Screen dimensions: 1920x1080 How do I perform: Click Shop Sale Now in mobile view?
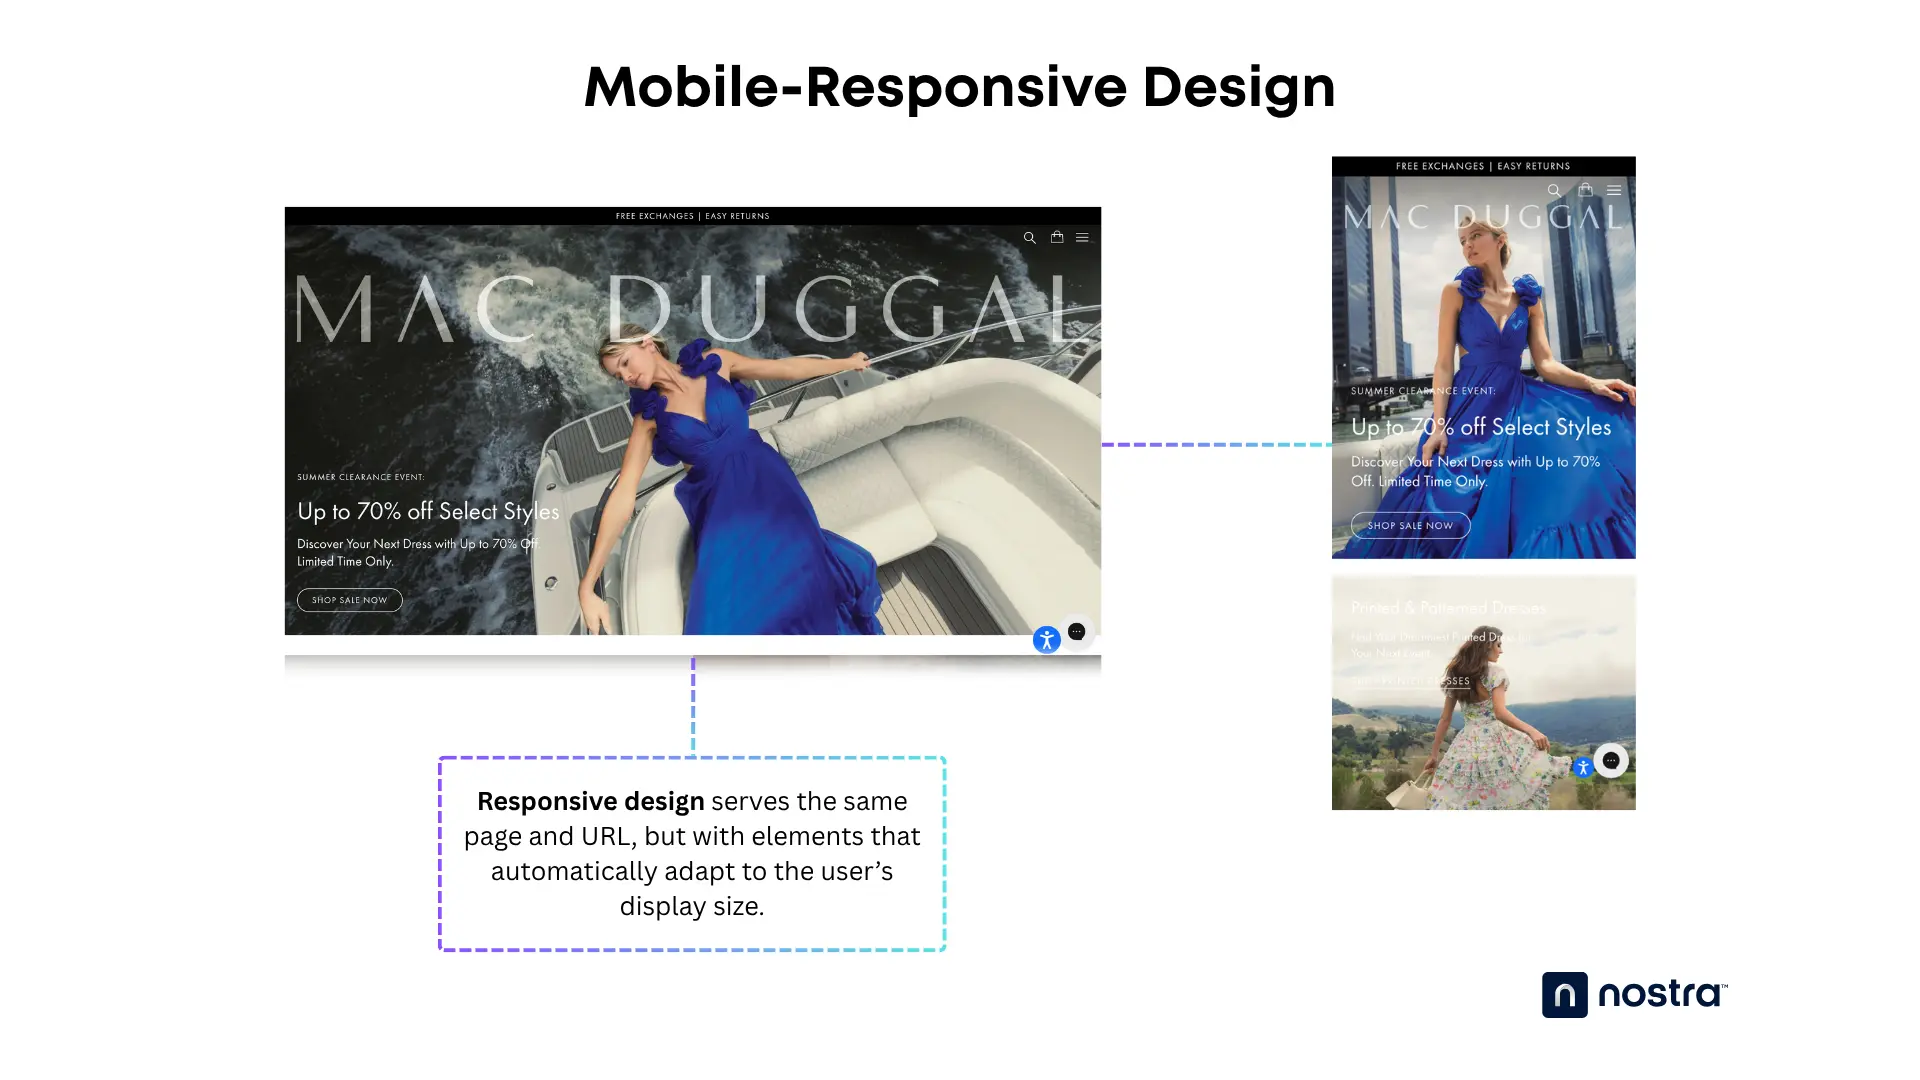click(1411, 525)
